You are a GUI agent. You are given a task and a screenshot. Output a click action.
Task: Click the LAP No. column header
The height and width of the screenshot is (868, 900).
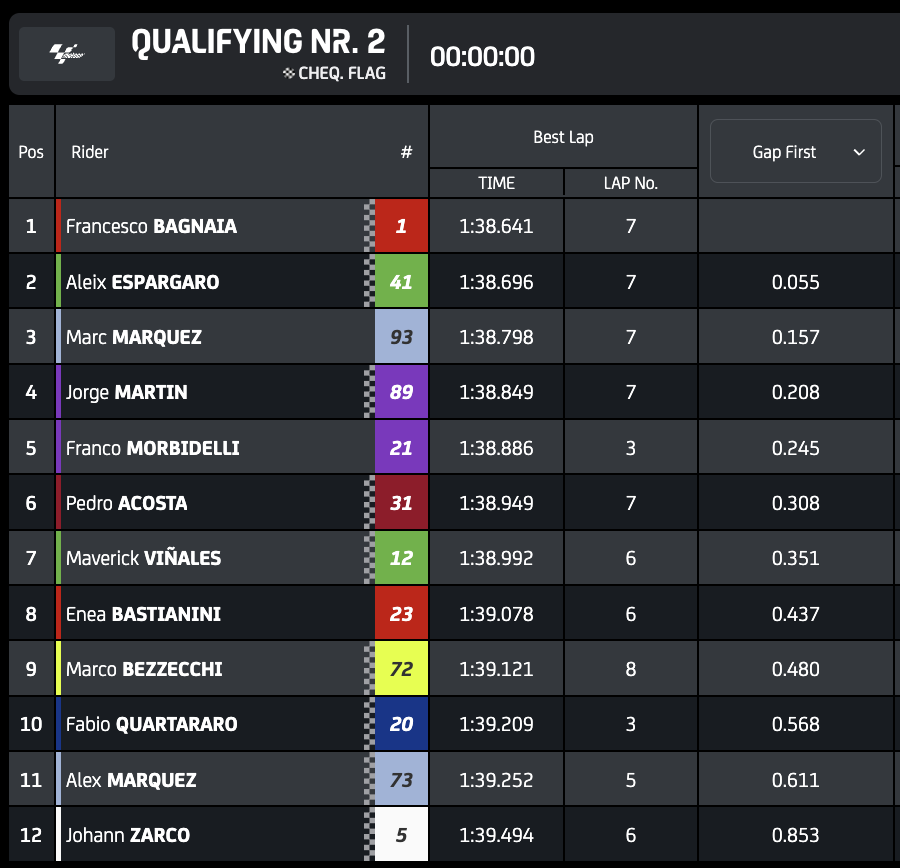(x=630, y=183)
